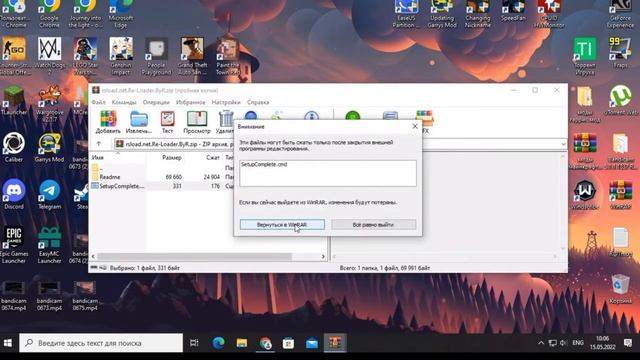The image size is (640, 360).
Task: Click the SFX toolbar icon
Action: [424, 122]
